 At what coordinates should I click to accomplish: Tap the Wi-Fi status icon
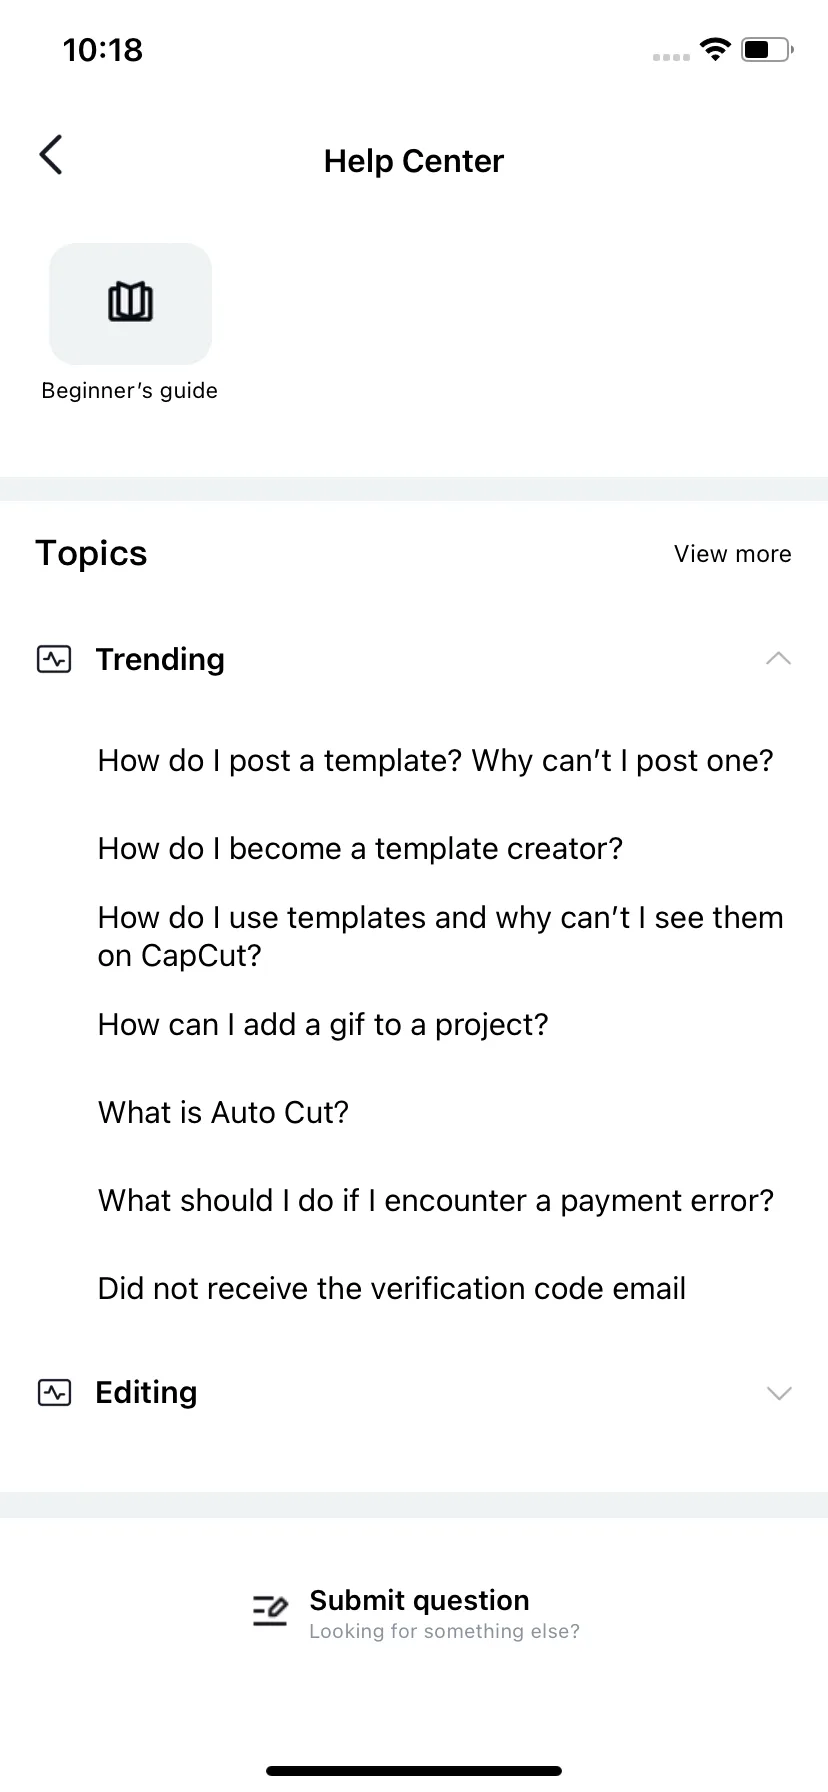[x=715, y=49]
